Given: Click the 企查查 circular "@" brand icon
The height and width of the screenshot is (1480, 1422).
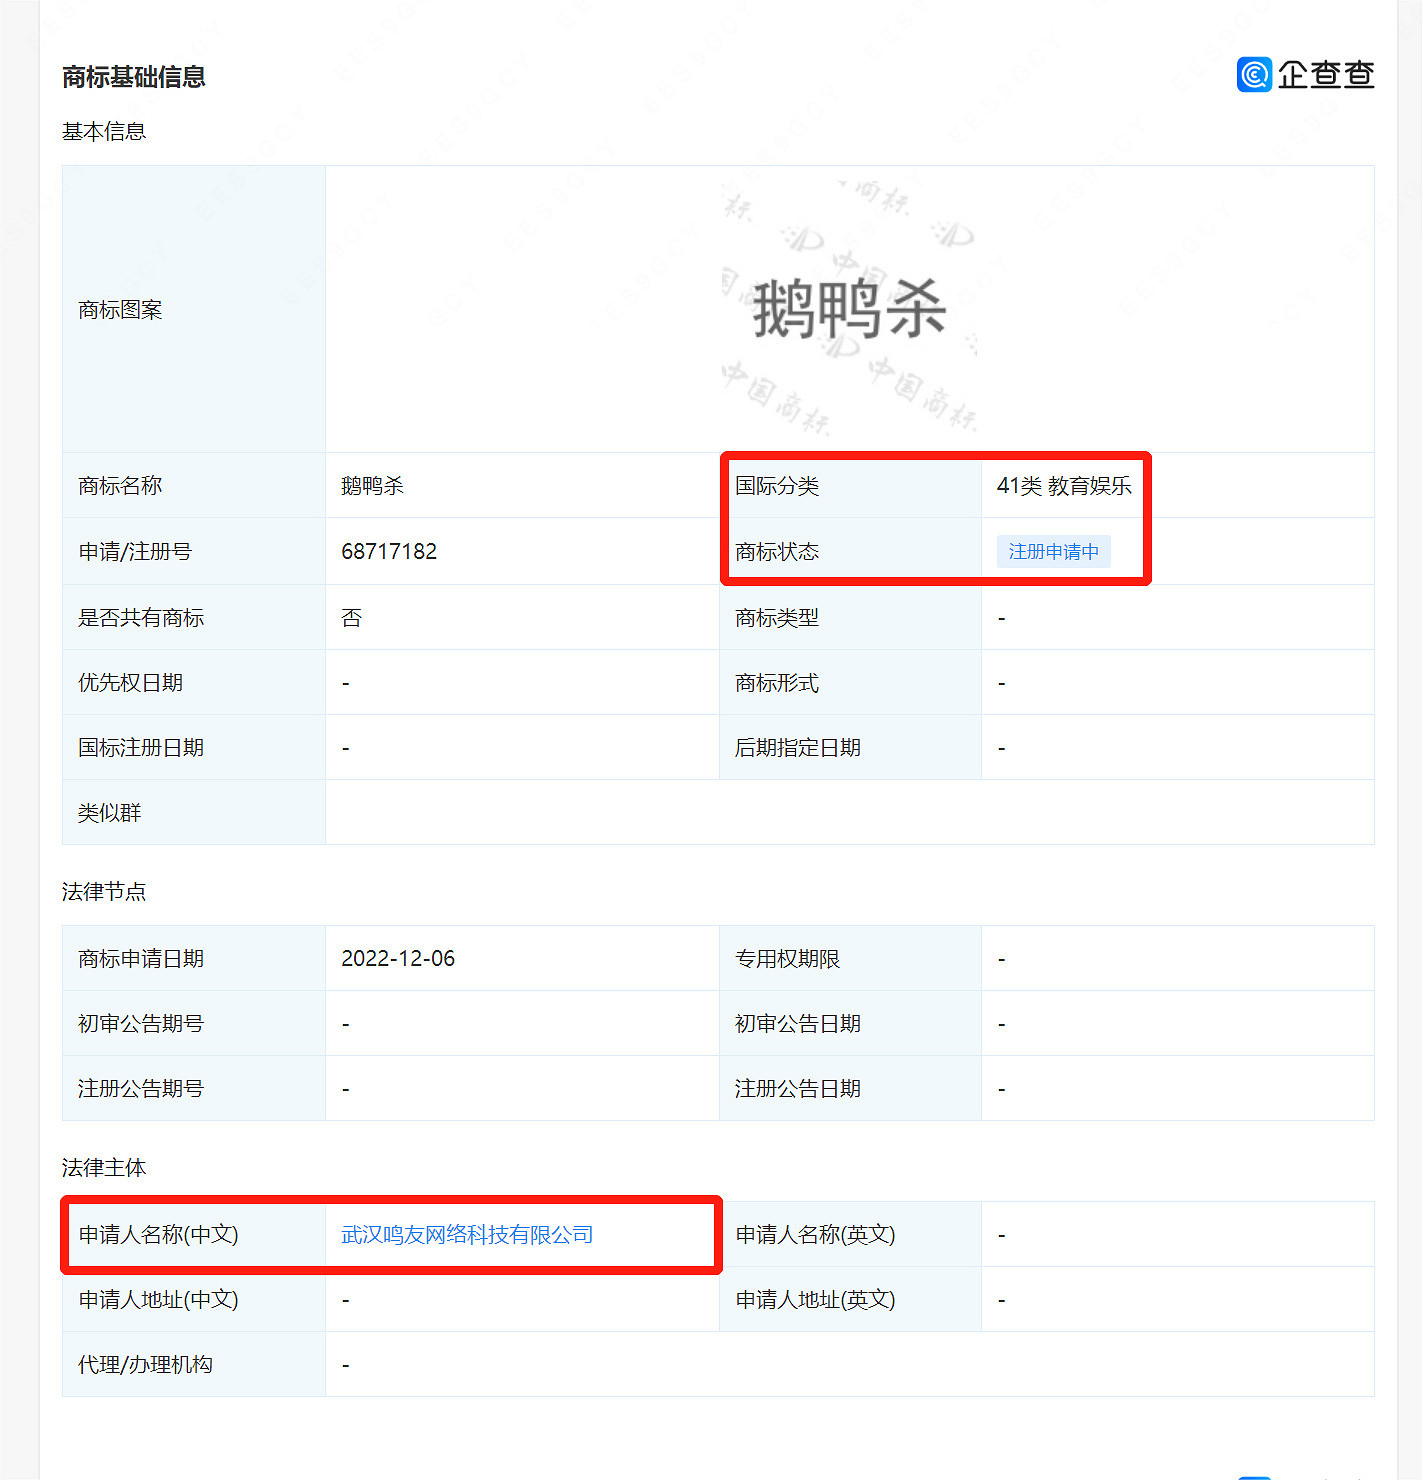Looking at the screenshot, I should pyautogui.click(x=1253, y=75).
